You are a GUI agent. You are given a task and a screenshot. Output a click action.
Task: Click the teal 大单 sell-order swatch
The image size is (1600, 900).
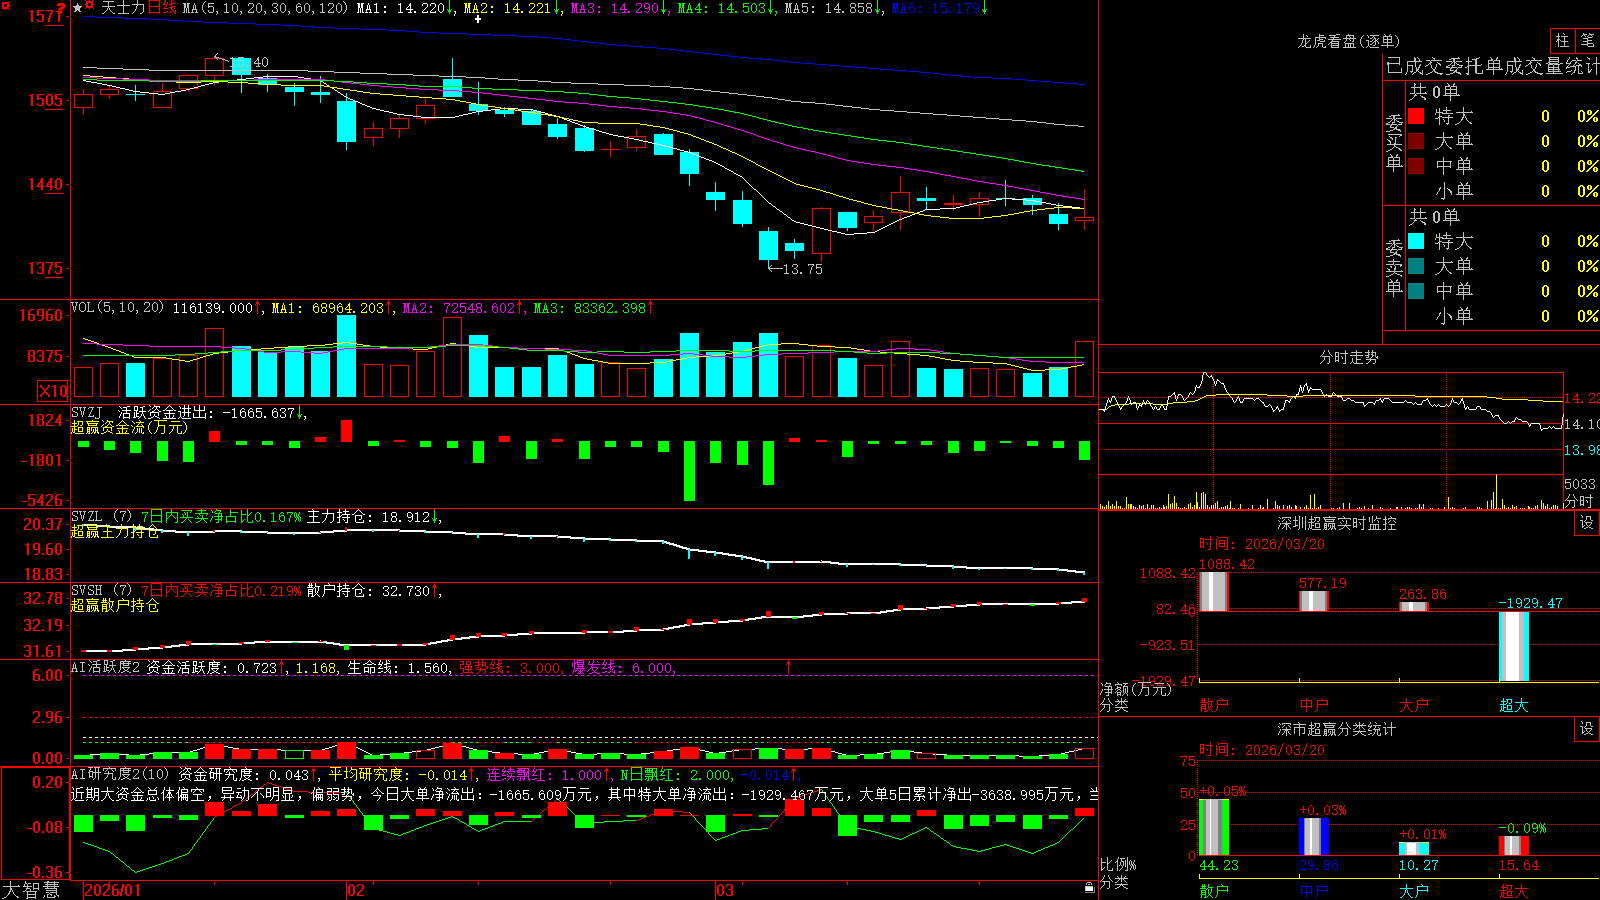coord(1416,266)
